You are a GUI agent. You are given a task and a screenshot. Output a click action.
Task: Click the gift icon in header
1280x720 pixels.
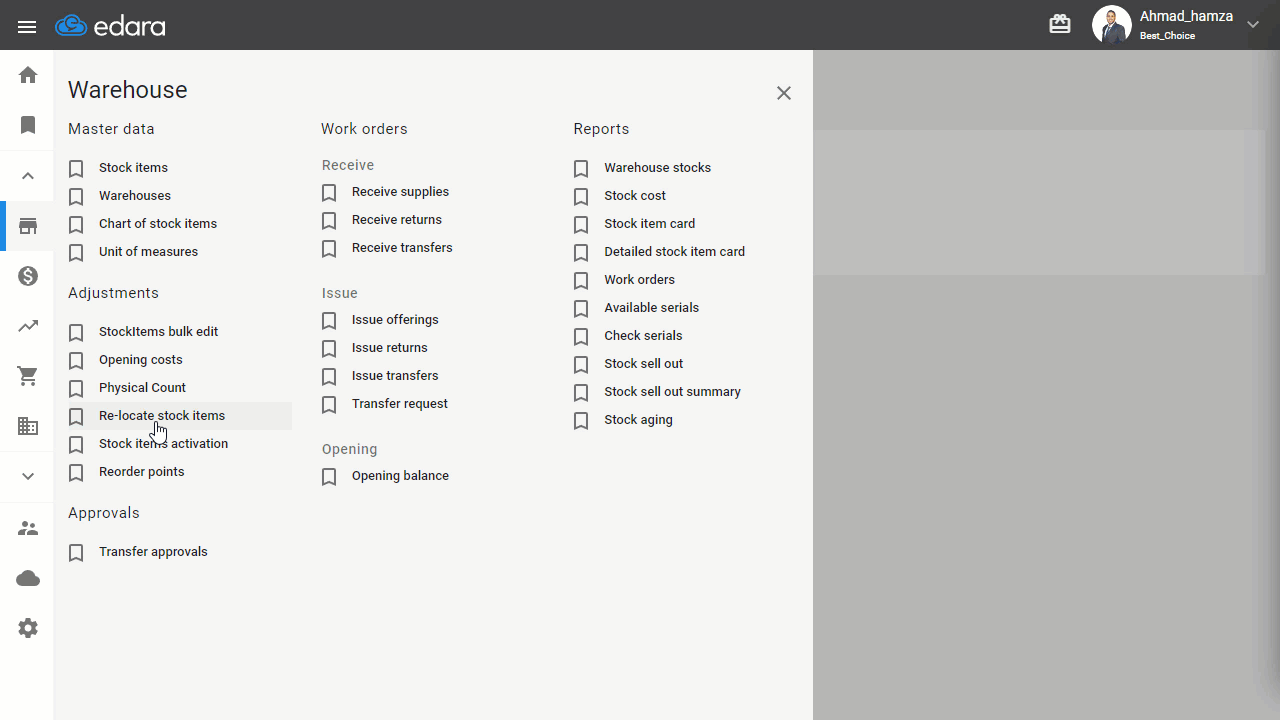click(x=1060, y=24)
